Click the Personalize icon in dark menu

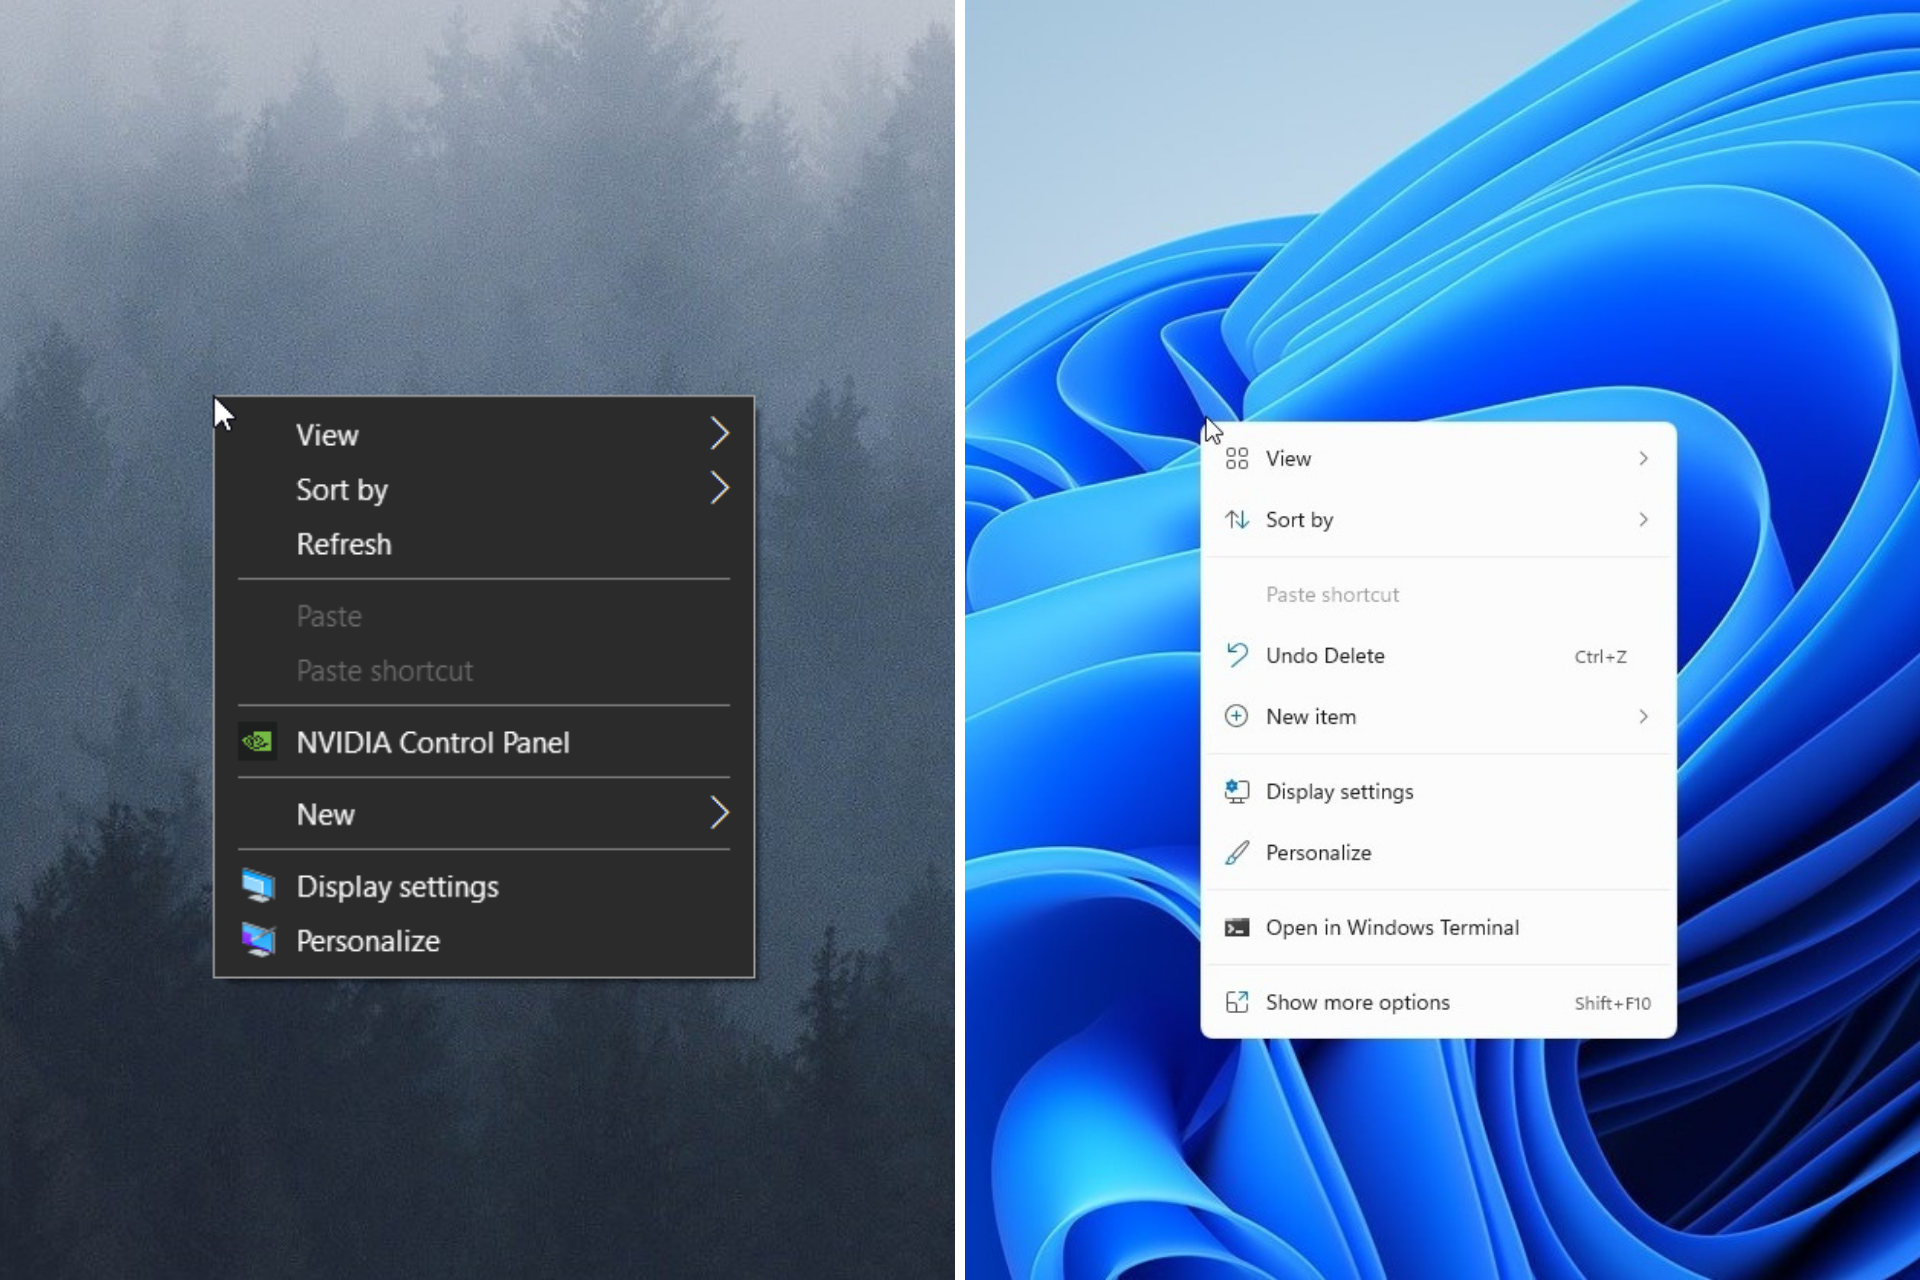[x=258, y=940]
